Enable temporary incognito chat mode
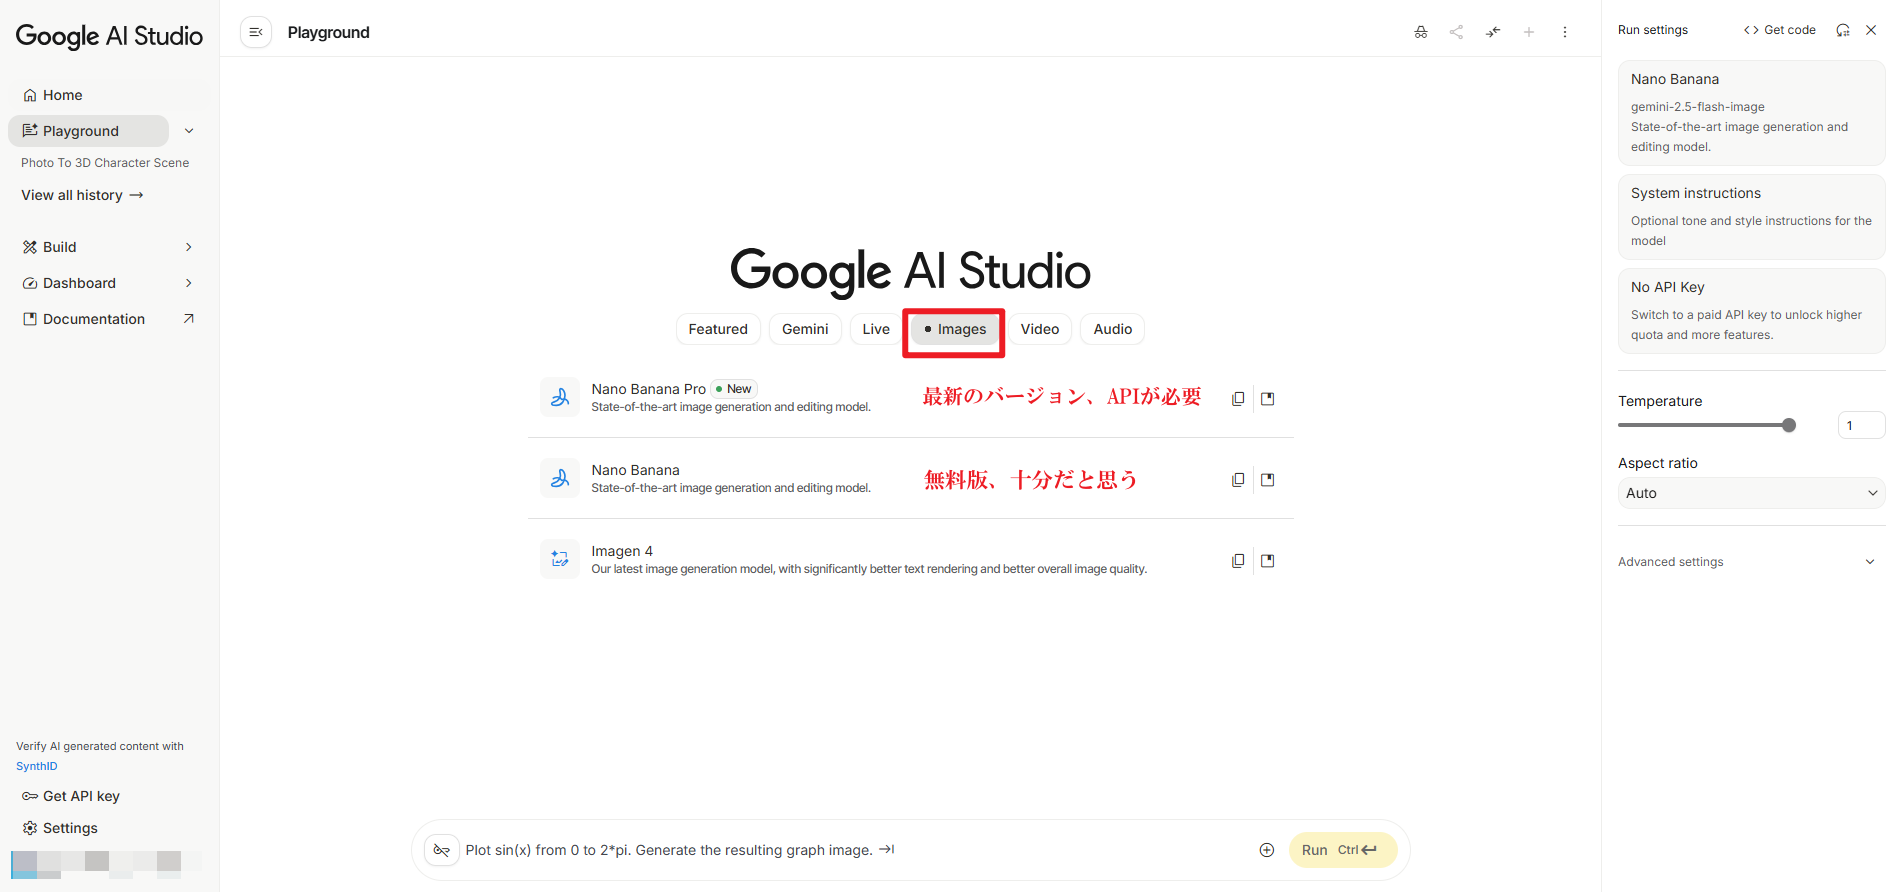This screenshot has height=892, width=1901. [1421, 32]
